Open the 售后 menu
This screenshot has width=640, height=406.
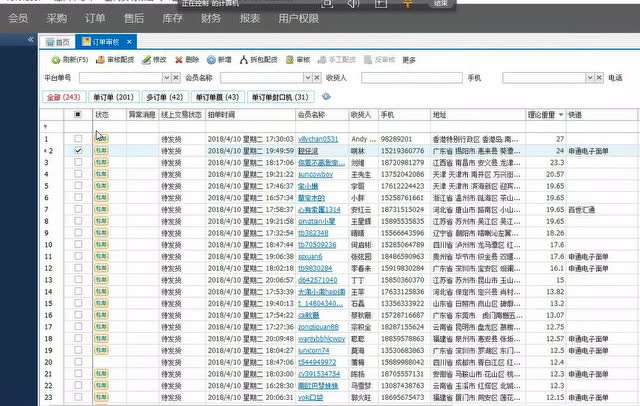tap(134, 18)
